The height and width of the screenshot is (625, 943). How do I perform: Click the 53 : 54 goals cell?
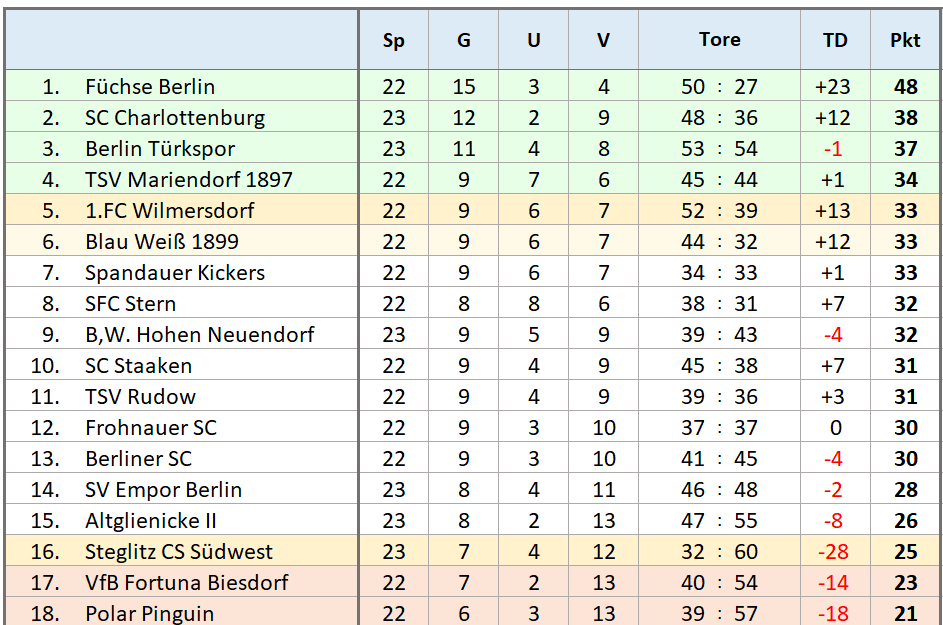[x=720, y=149]
